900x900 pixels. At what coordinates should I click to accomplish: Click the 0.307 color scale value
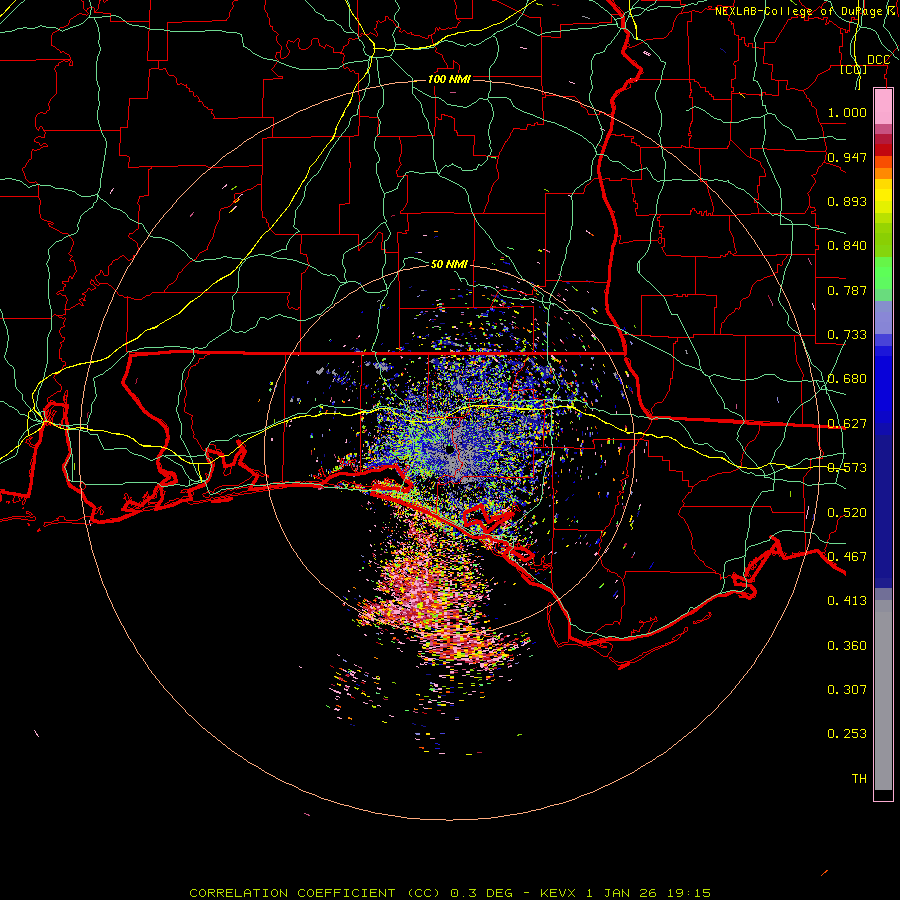(x=847, y=690)
